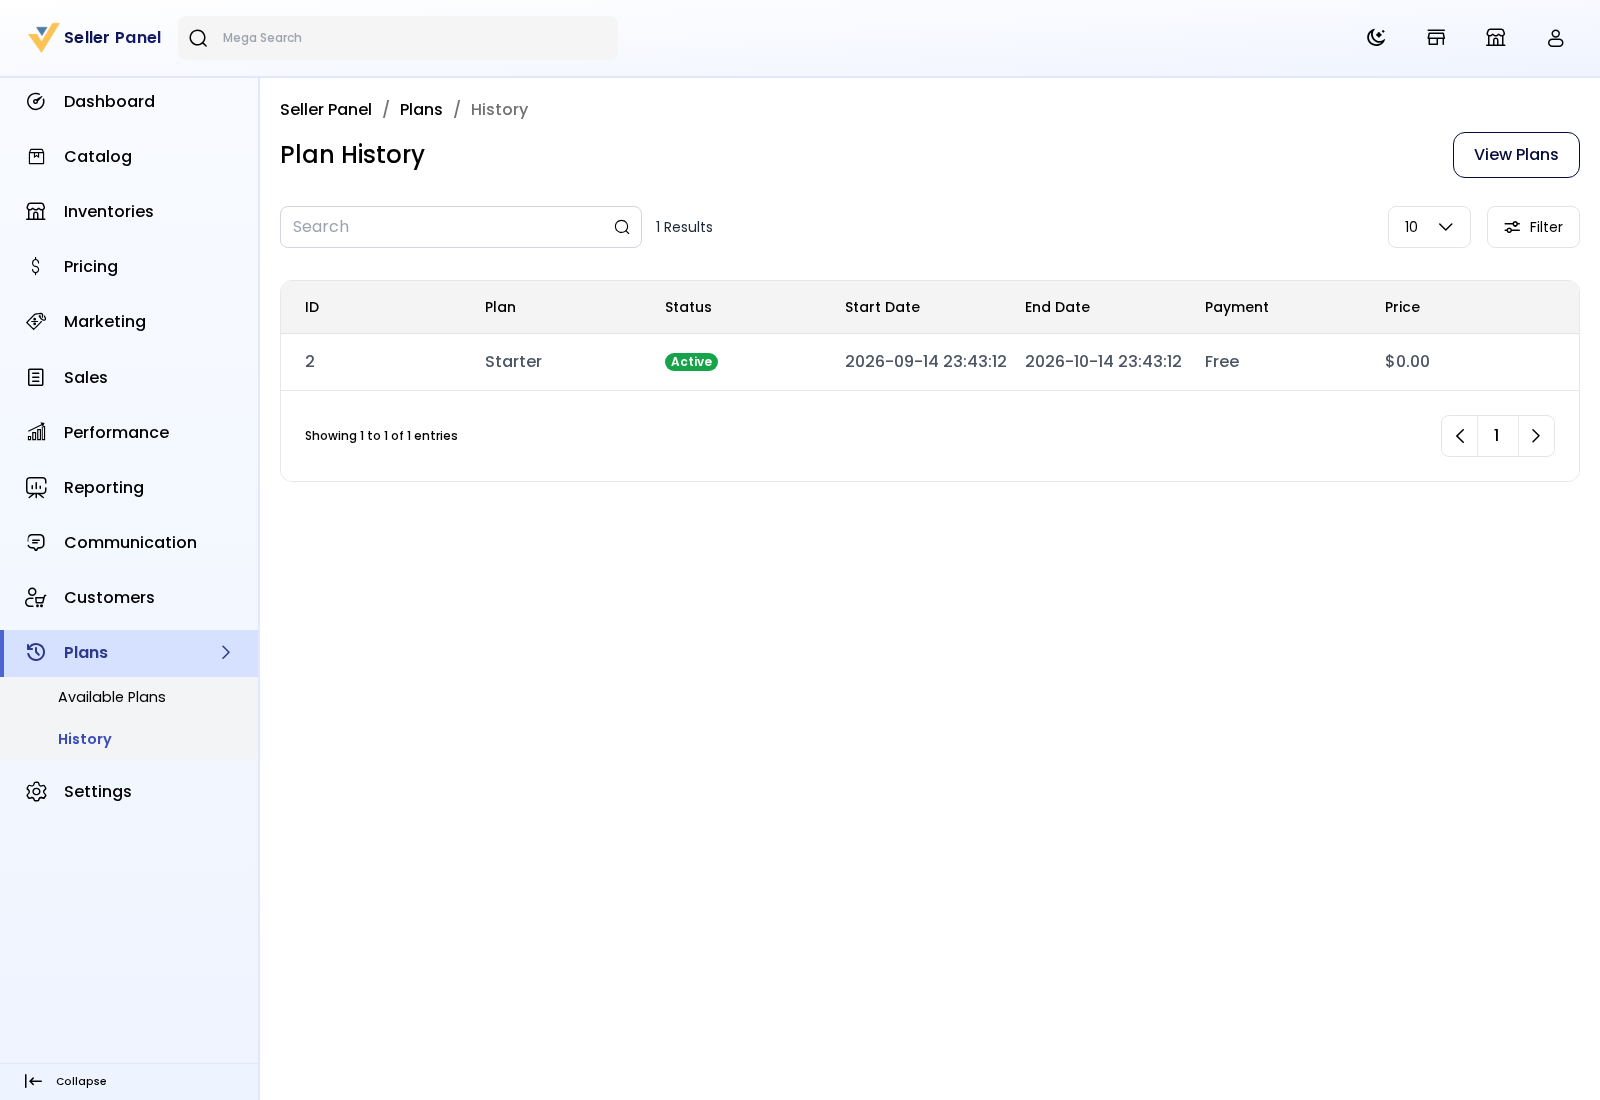Image resolution: width=1600 pixels, height=1100 pixels.
Task: Click the Pricing dollar icon
Action: tap(36, 267)
